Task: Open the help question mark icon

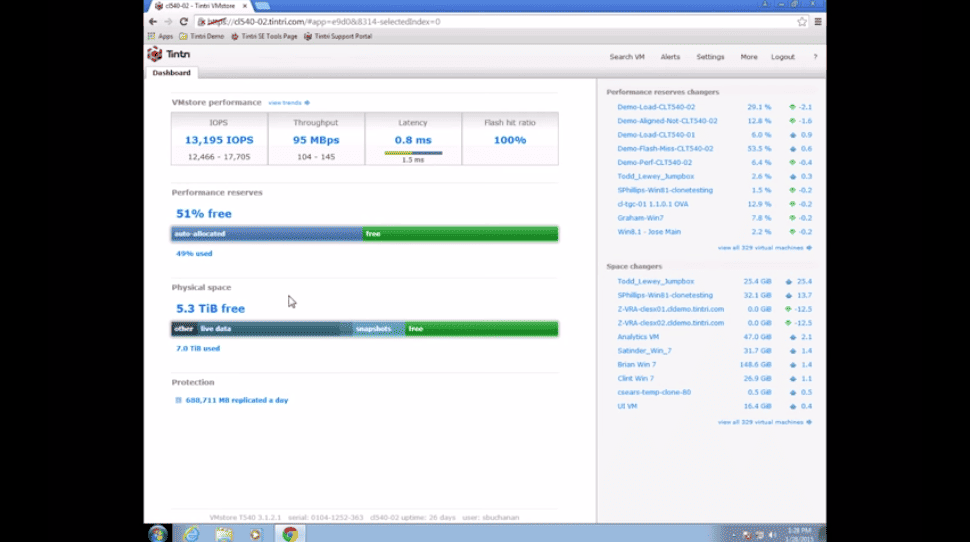Action: point(815,57)
